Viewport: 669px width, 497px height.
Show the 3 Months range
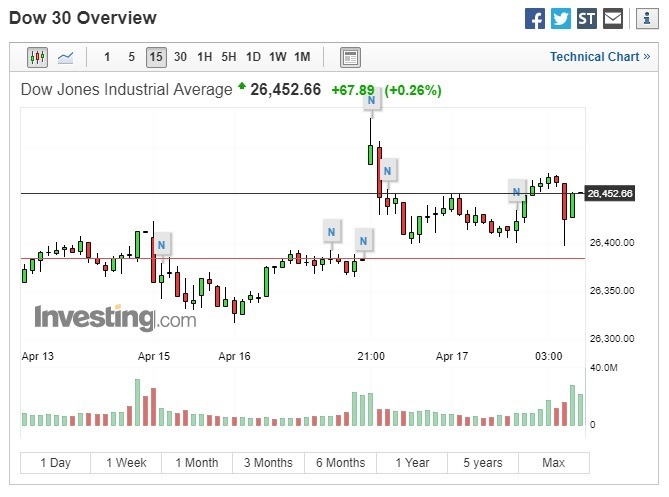coord(268,463)
